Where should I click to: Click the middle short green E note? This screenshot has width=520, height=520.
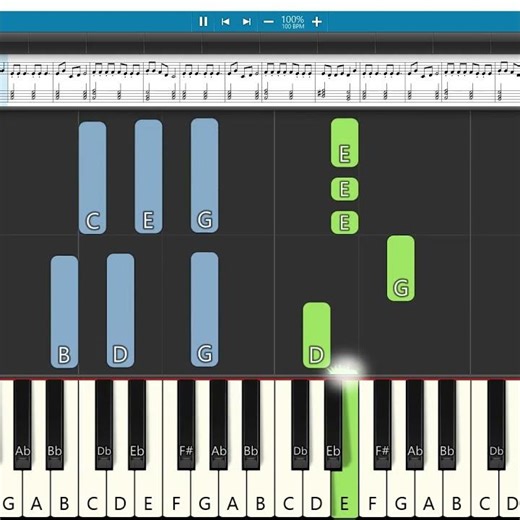345,189
